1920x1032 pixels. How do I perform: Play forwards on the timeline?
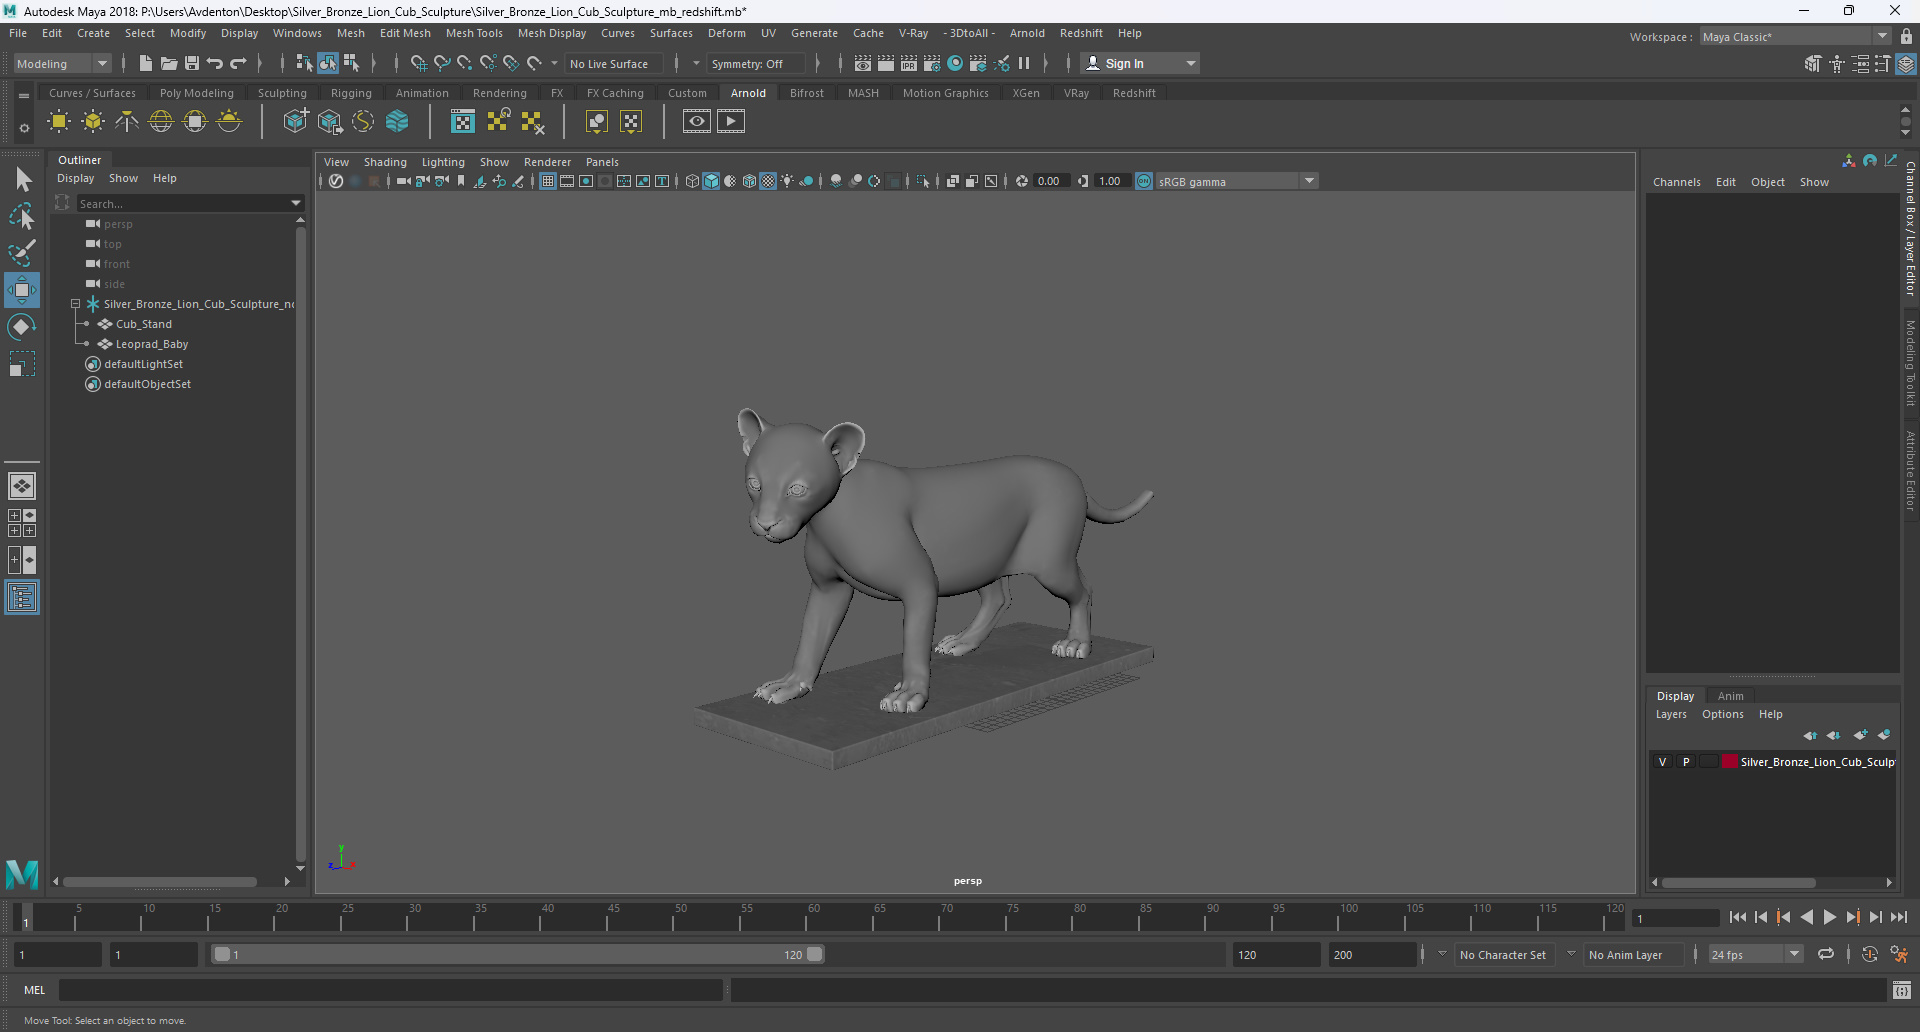point(1830,917)
